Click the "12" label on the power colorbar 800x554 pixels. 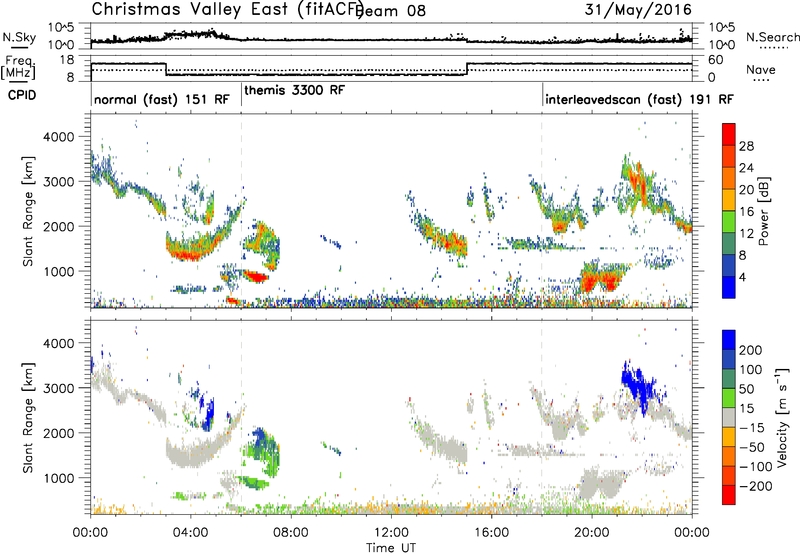pyautogui.click(x=746, y=233)
